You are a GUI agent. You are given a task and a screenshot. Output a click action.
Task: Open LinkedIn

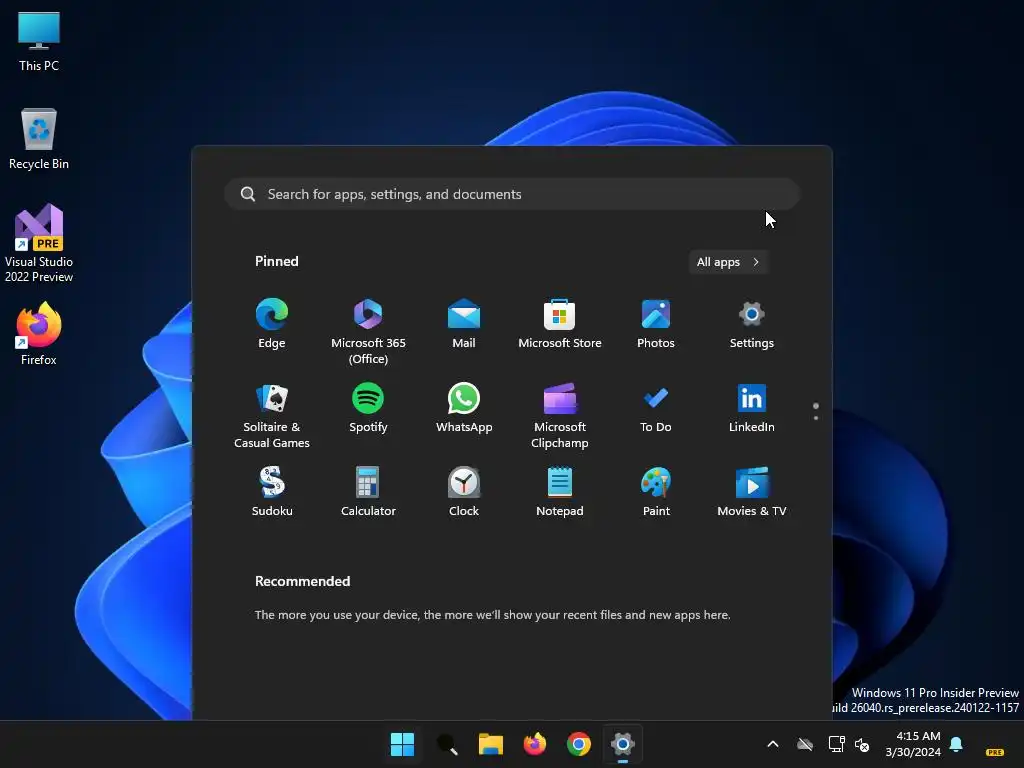pyautogui.click(x=752, y=409)
